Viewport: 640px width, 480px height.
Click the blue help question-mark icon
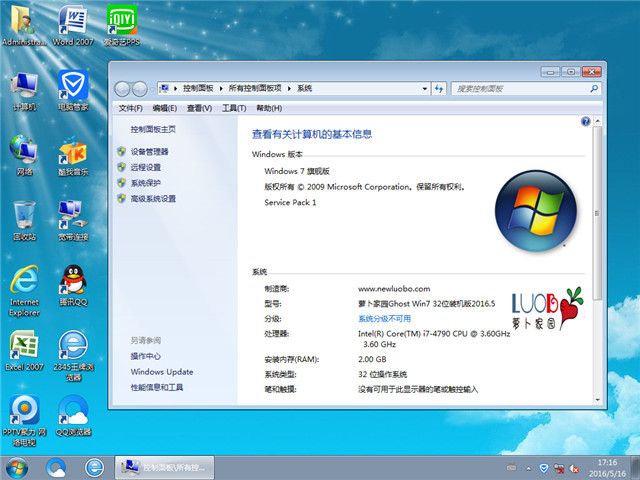(x=586, y=121)
